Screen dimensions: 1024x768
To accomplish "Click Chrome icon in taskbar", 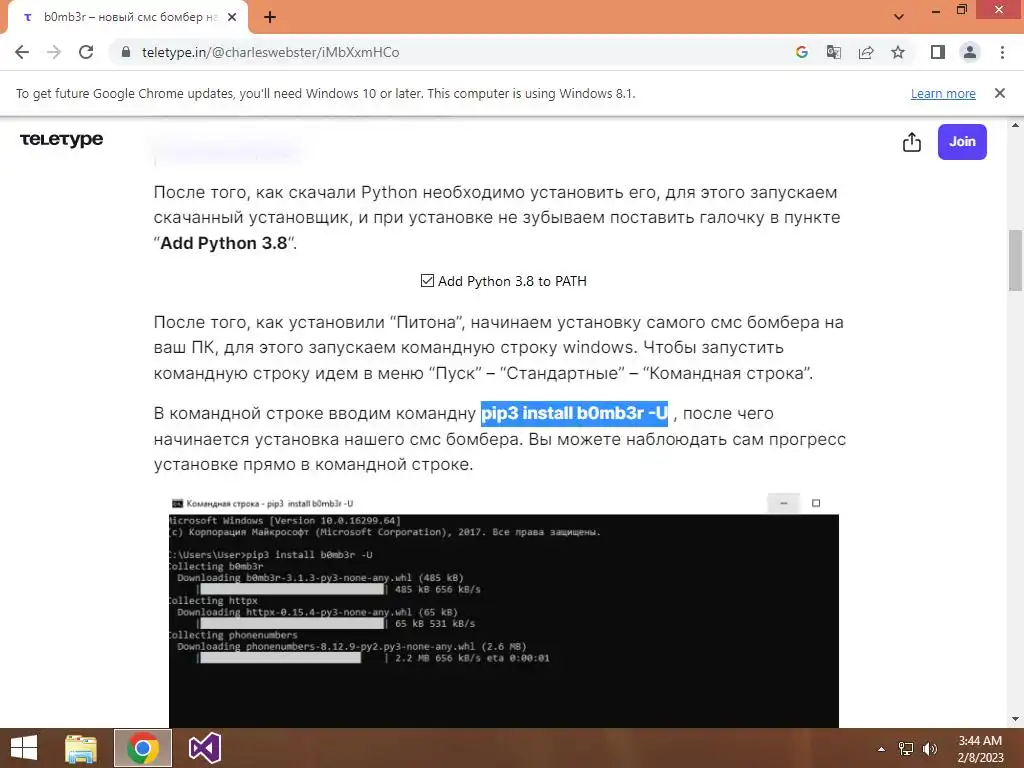I will click(x=143, y=748).
